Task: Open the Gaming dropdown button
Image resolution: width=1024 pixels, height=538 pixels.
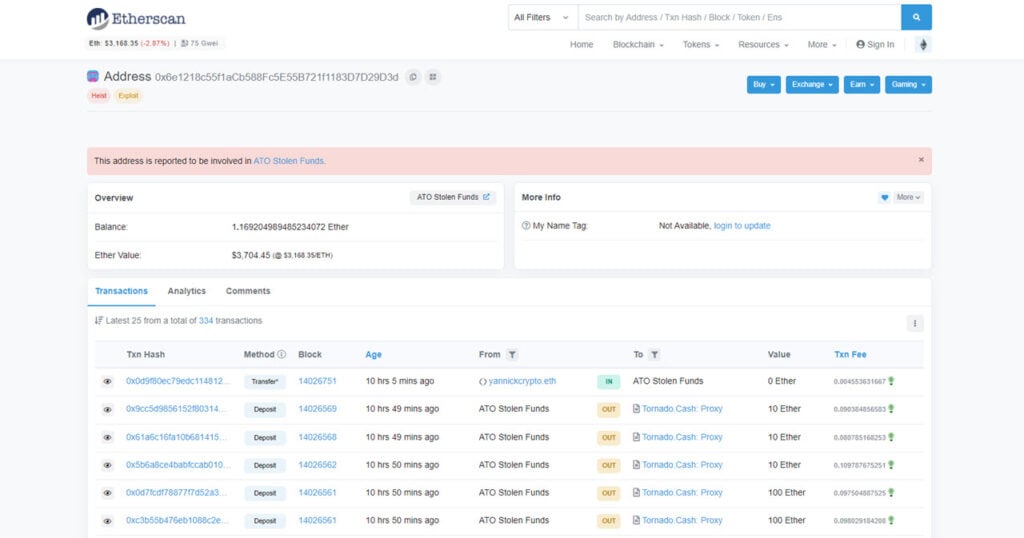Action: pyautogui.click(x=908, y=85)
